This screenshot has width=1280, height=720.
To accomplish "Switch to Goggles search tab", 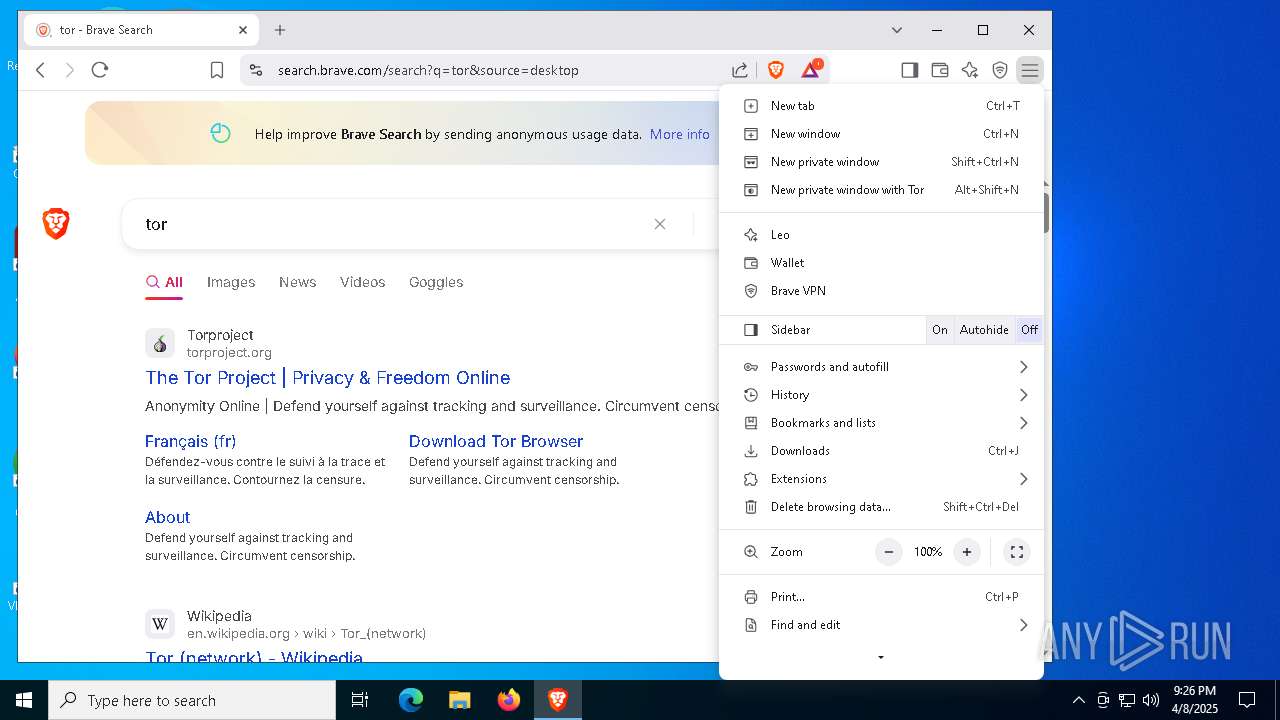I will tap(436, 282).
